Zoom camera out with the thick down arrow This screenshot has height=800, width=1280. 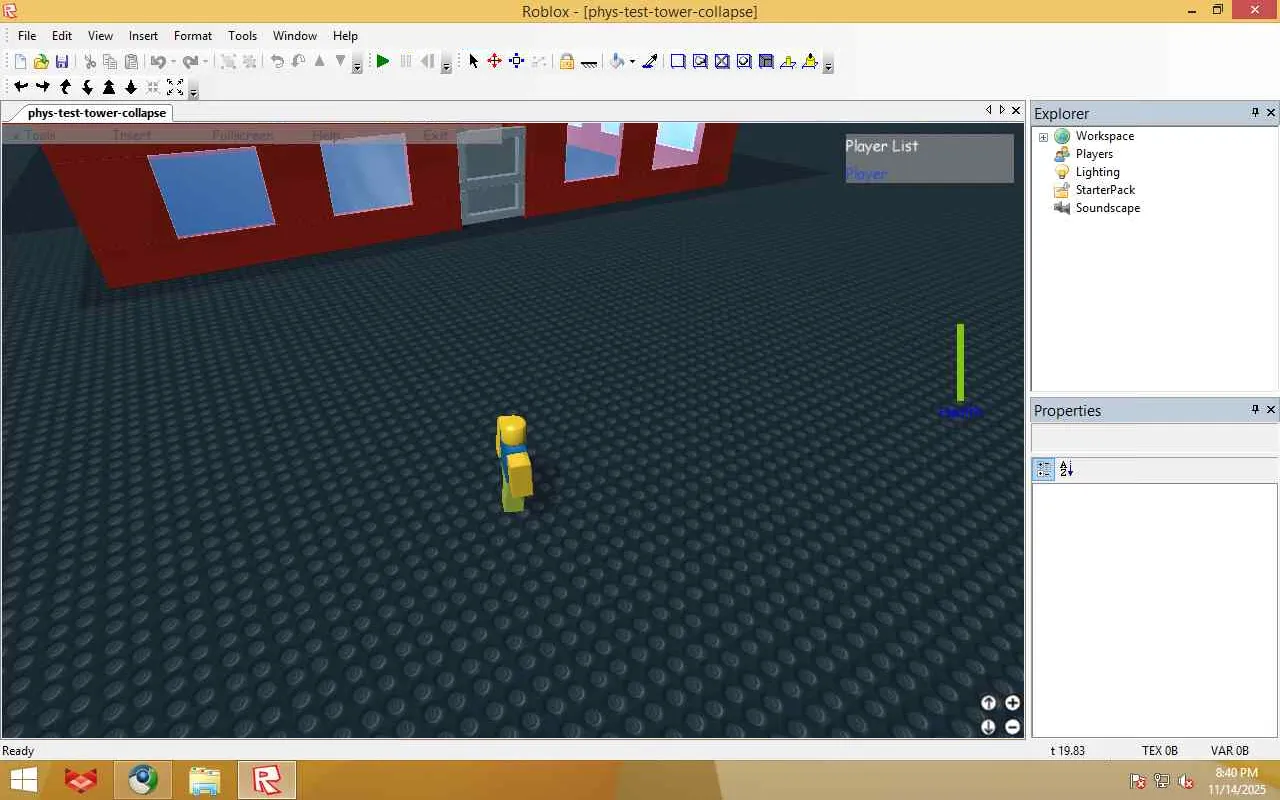(131, 87)
